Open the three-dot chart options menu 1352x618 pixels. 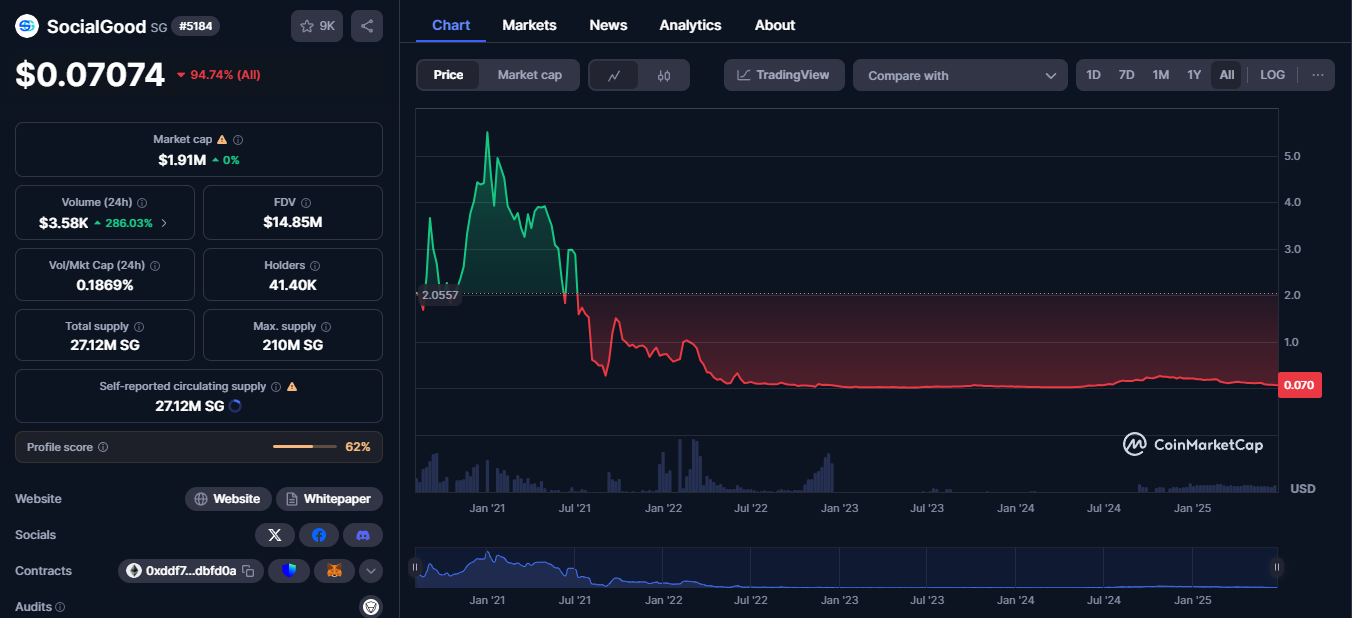pyautogui.click(x=1318, y=75)
